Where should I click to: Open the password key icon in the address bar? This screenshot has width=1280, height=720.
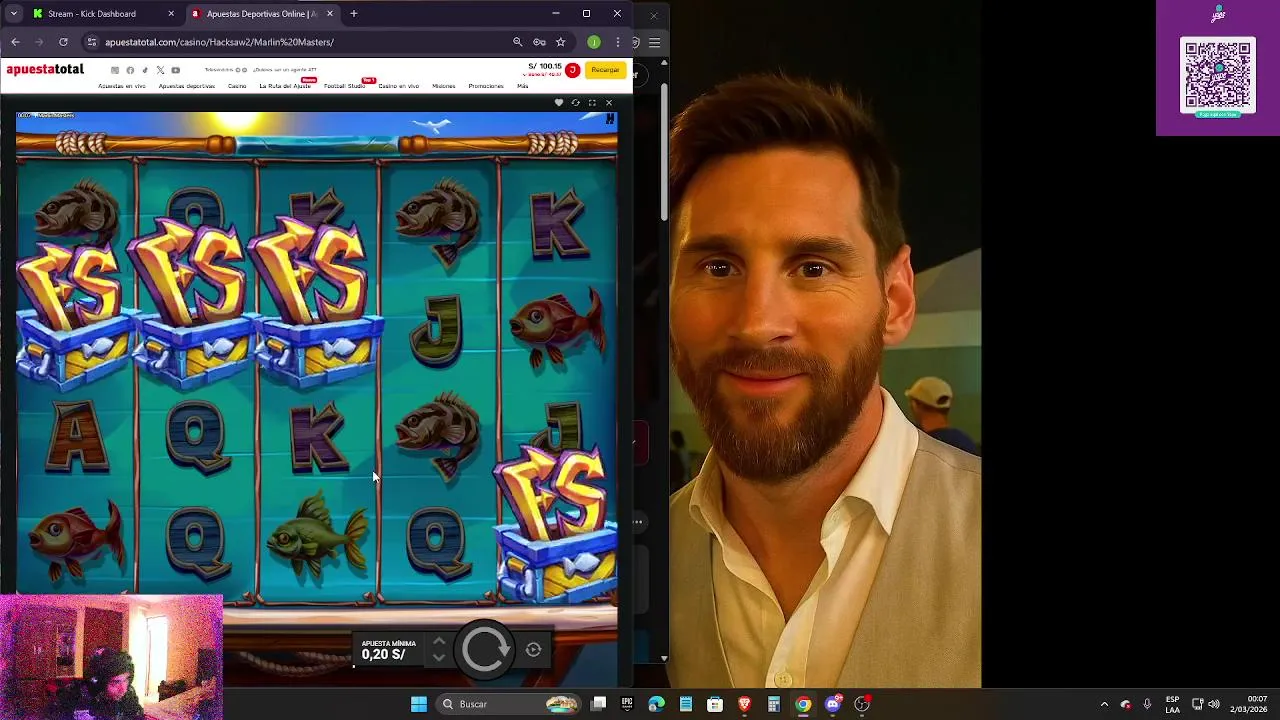pyautogui.click(x=539, y=42)
